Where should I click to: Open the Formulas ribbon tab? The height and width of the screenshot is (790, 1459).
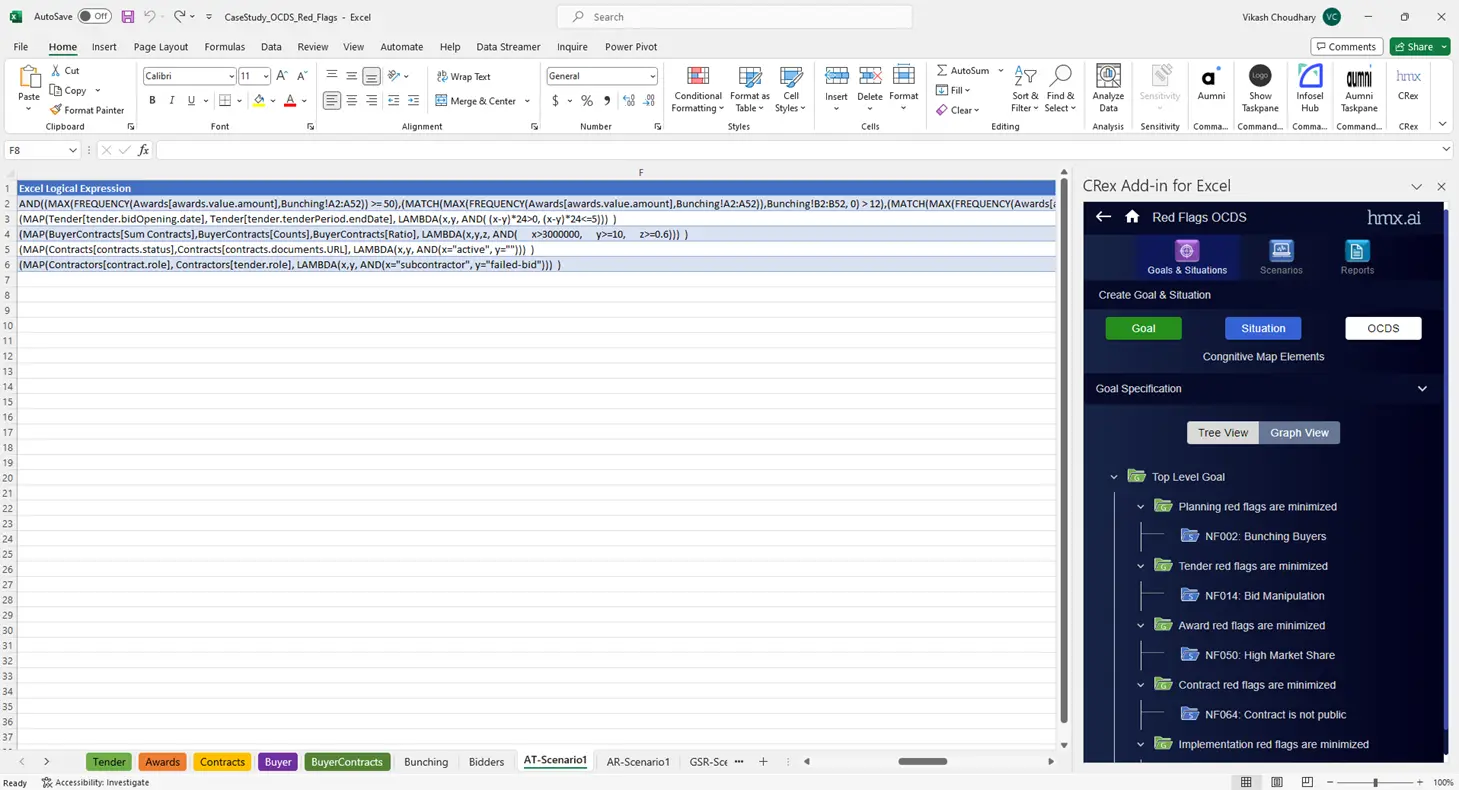point(224,47)
